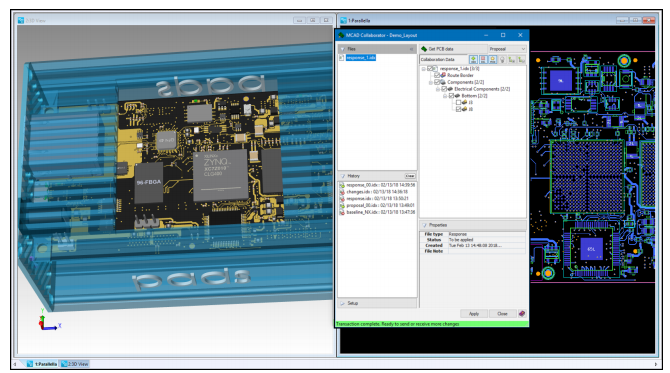Switch to the 2:3D View tab

pyautogui.click(x=75, y=364)
